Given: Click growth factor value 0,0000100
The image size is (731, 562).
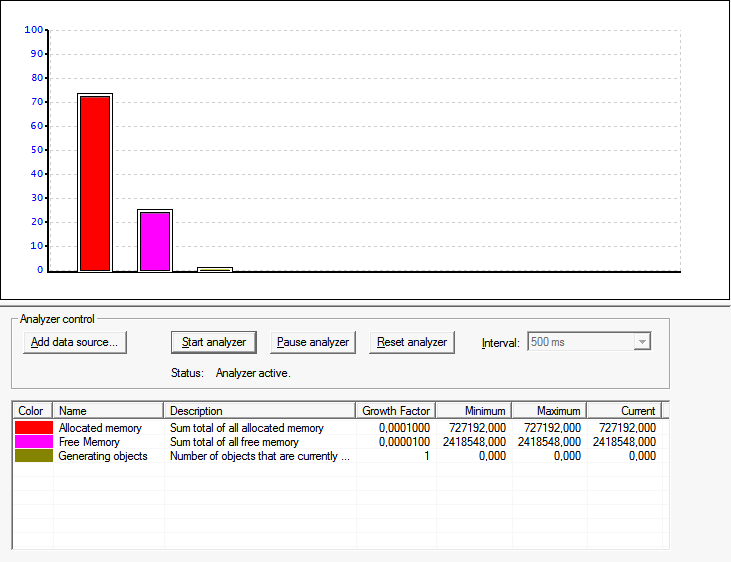Looking at the screenshot, I should 404,442.
